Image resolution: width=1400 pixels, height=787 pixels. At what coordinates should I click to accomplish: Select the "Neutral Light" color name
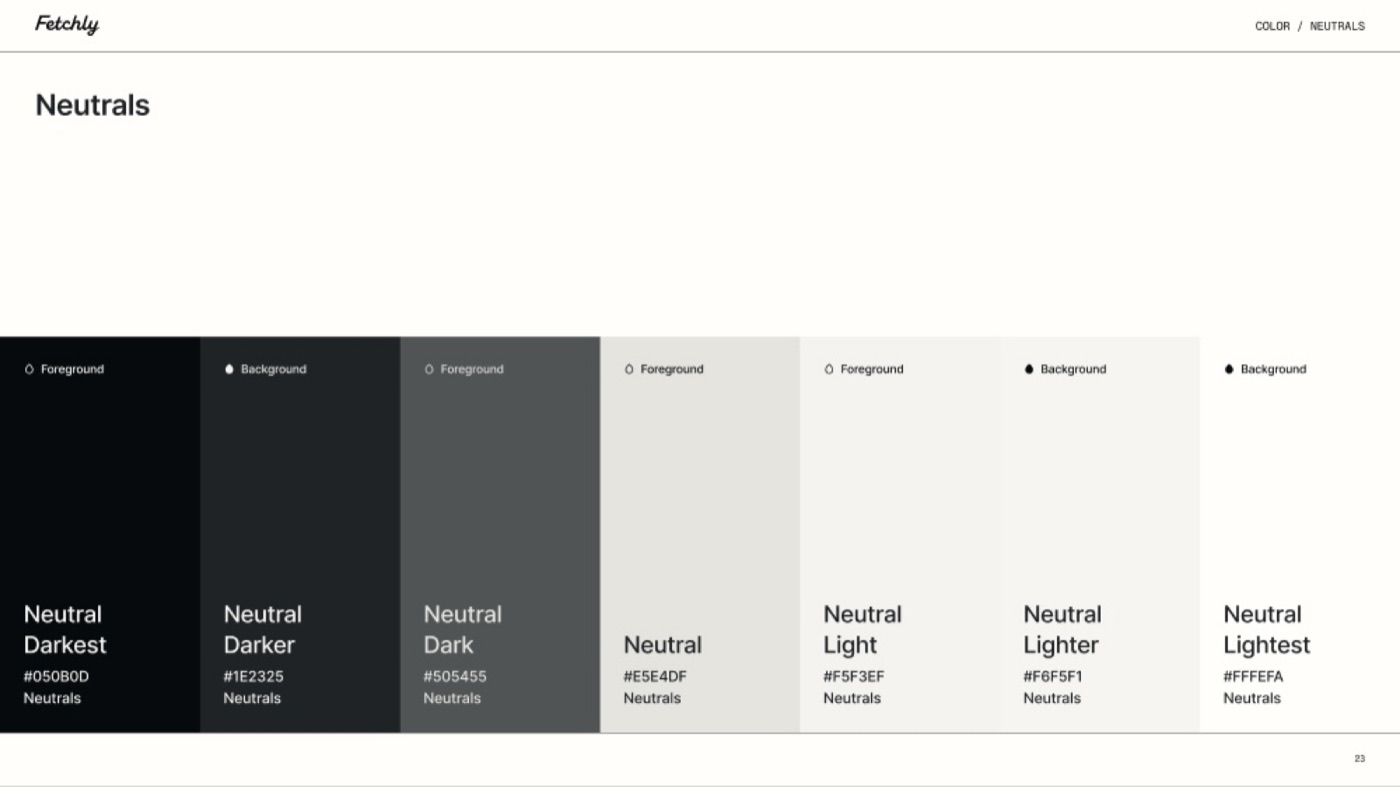coord(863,629)
